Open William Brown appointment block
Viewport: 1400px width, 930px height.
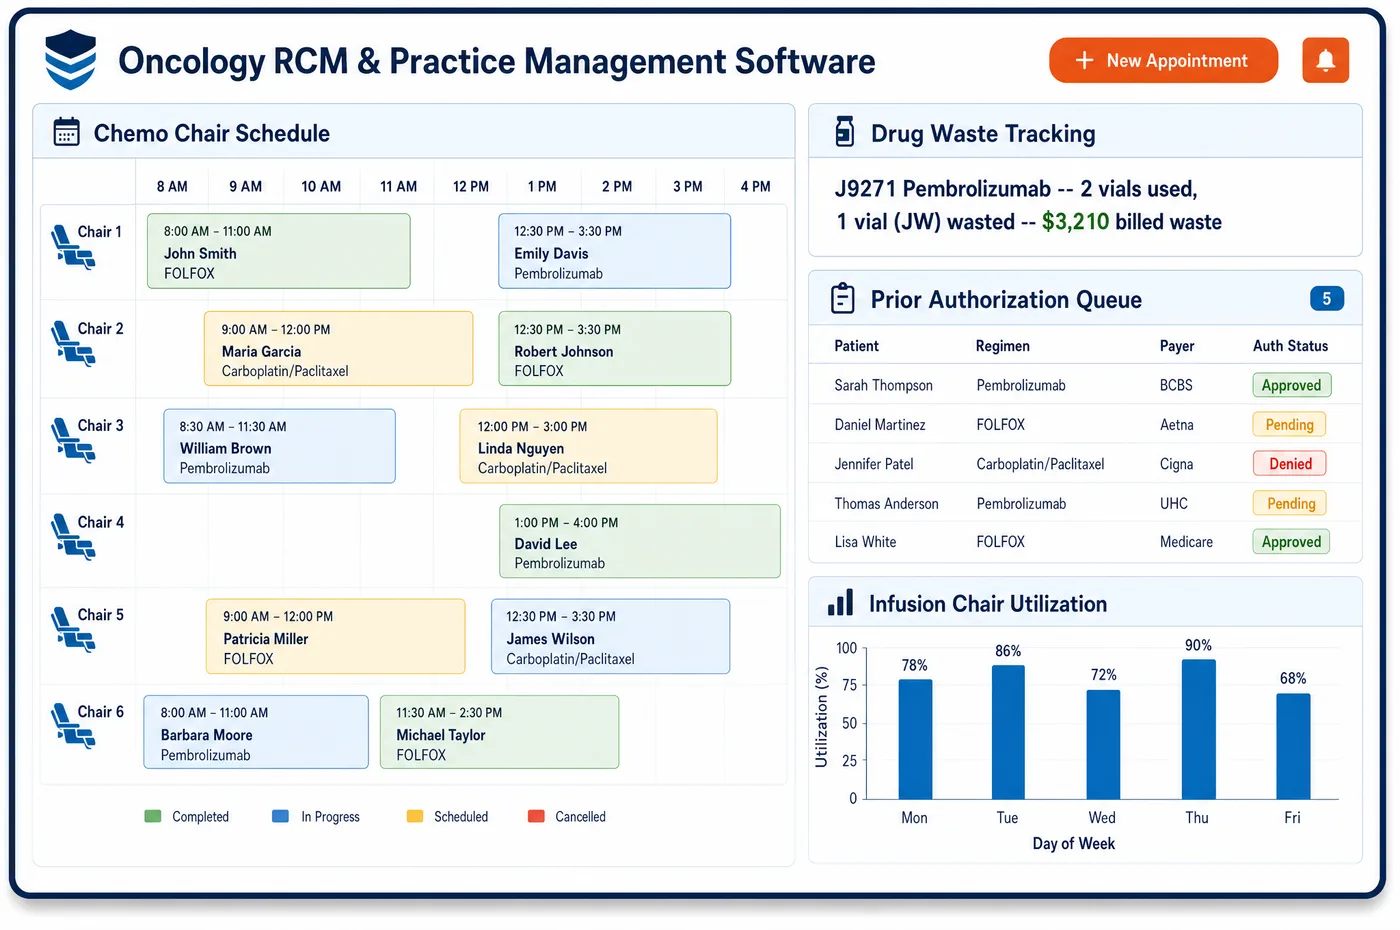pos(280,446)
